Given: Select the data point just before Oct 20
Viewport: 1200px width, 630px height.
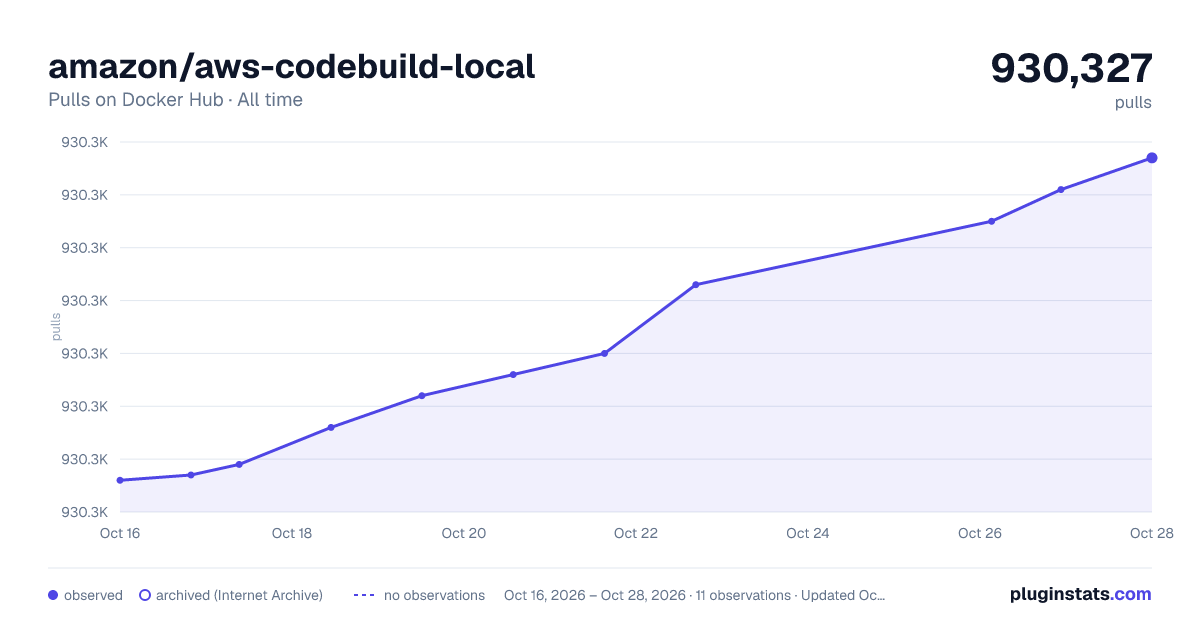Looking at the screenshot, I should point(422,396).
